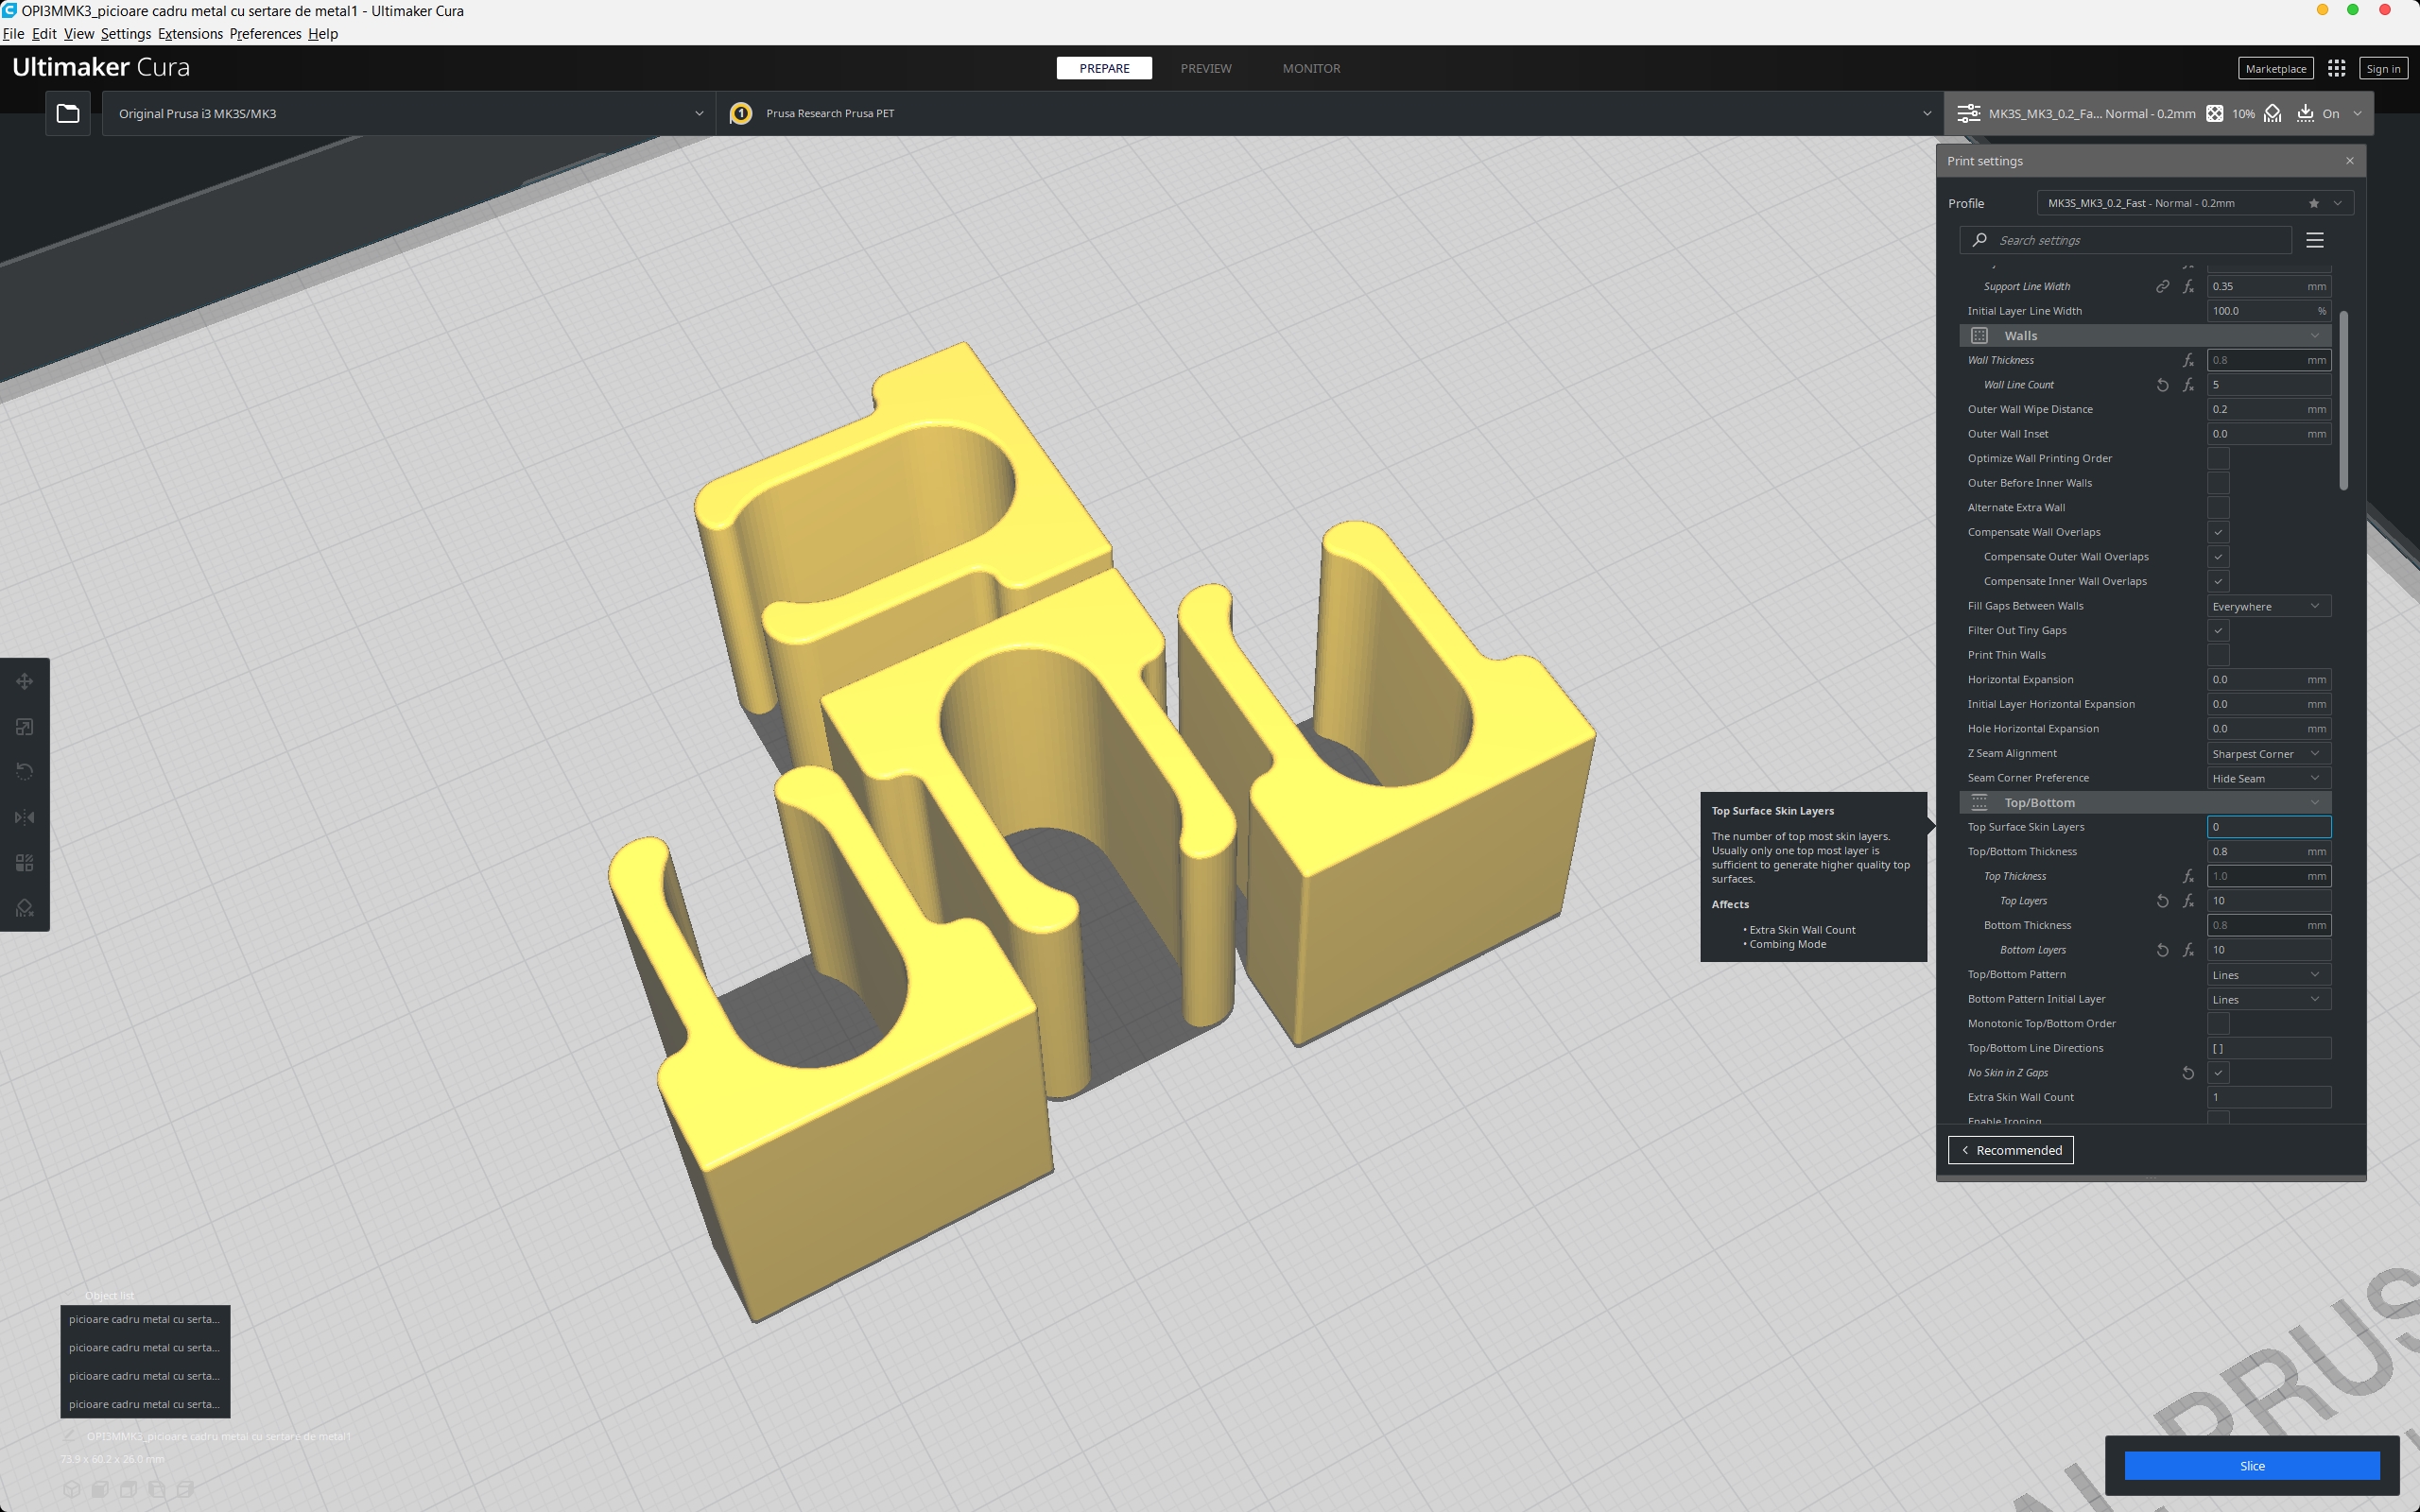The image size is (2420, 1512).
Task: Switch to Recommended print settings
Action: tap(2010, 1150)
